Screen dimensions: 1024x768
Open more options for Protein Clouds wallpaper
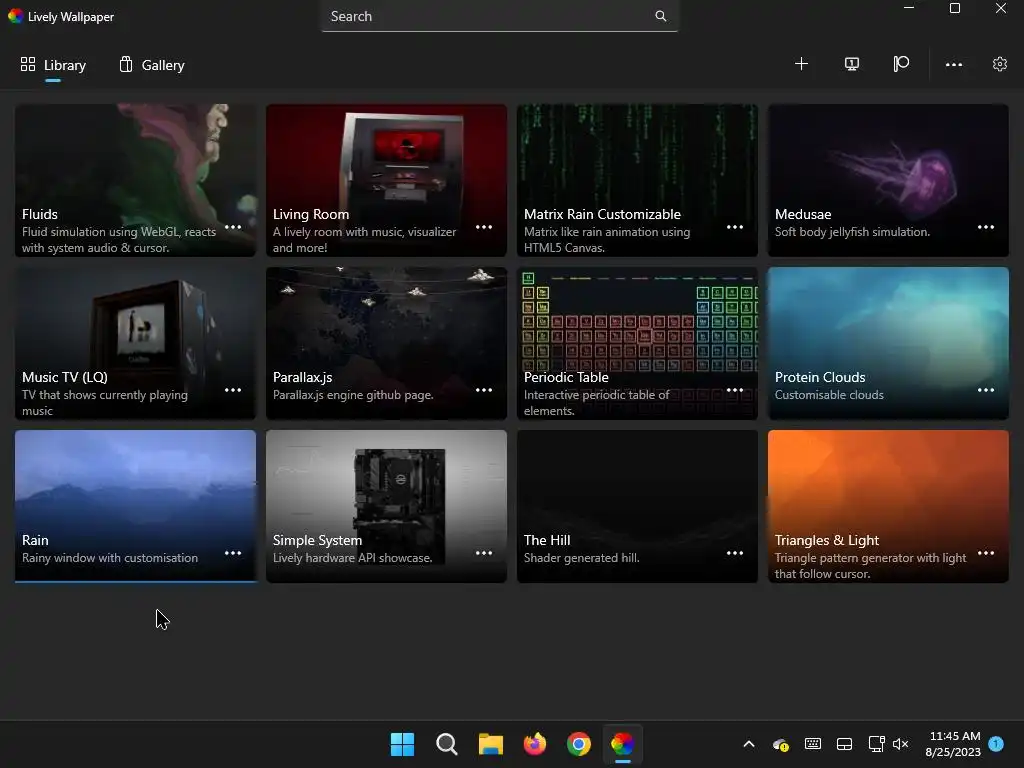pyautogui.click(x=985, y=390)
